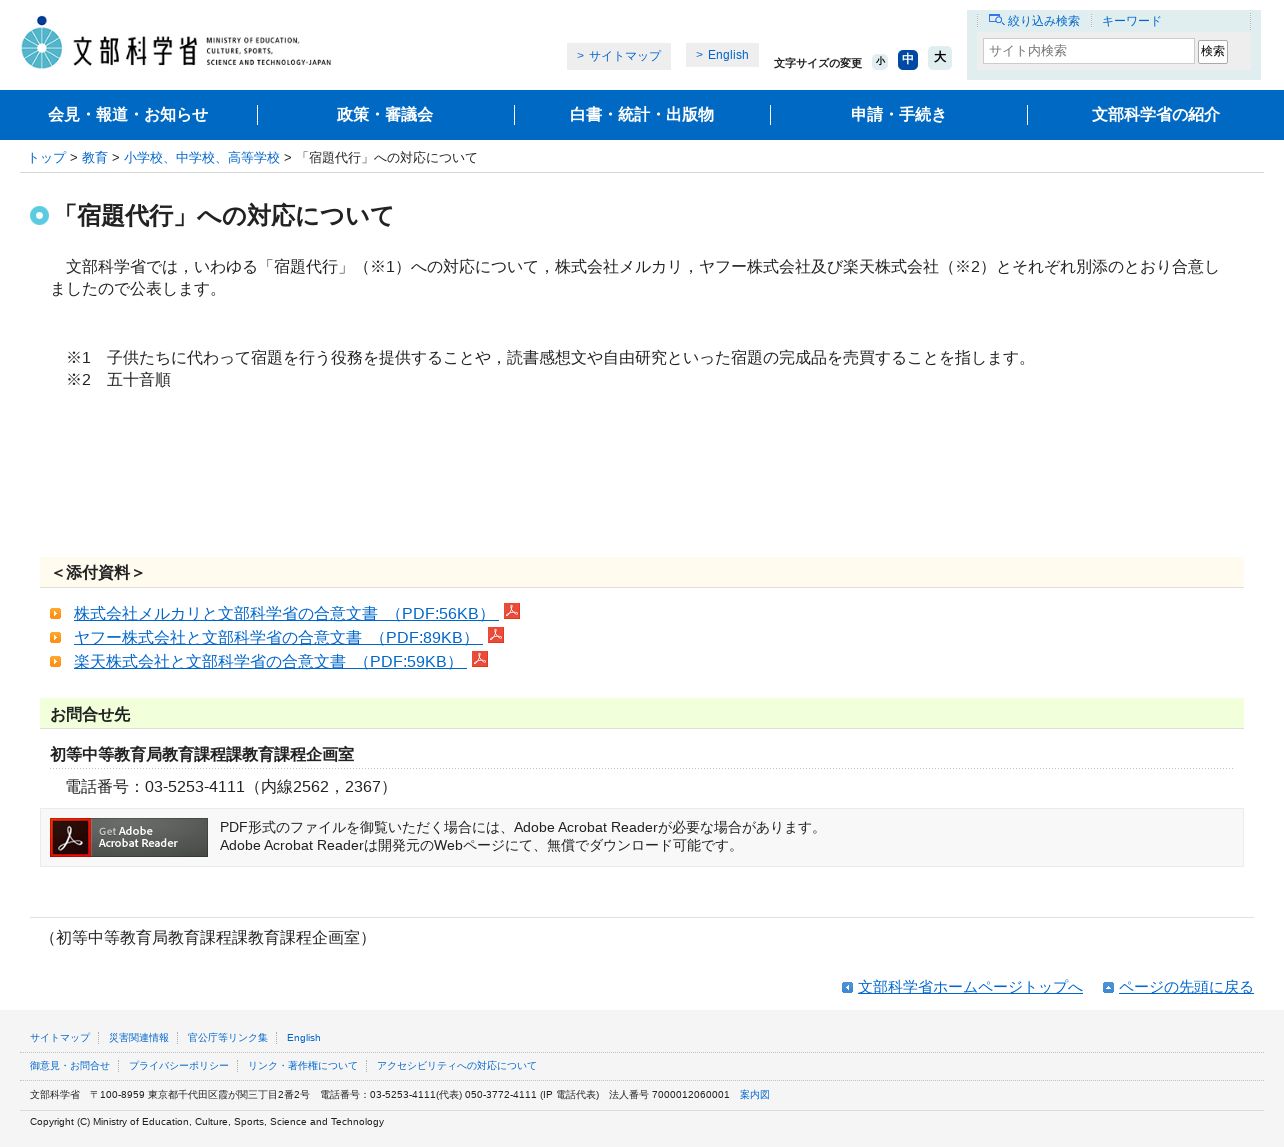Click the 「宿題代行」への対応について page heading

point(224,216)
